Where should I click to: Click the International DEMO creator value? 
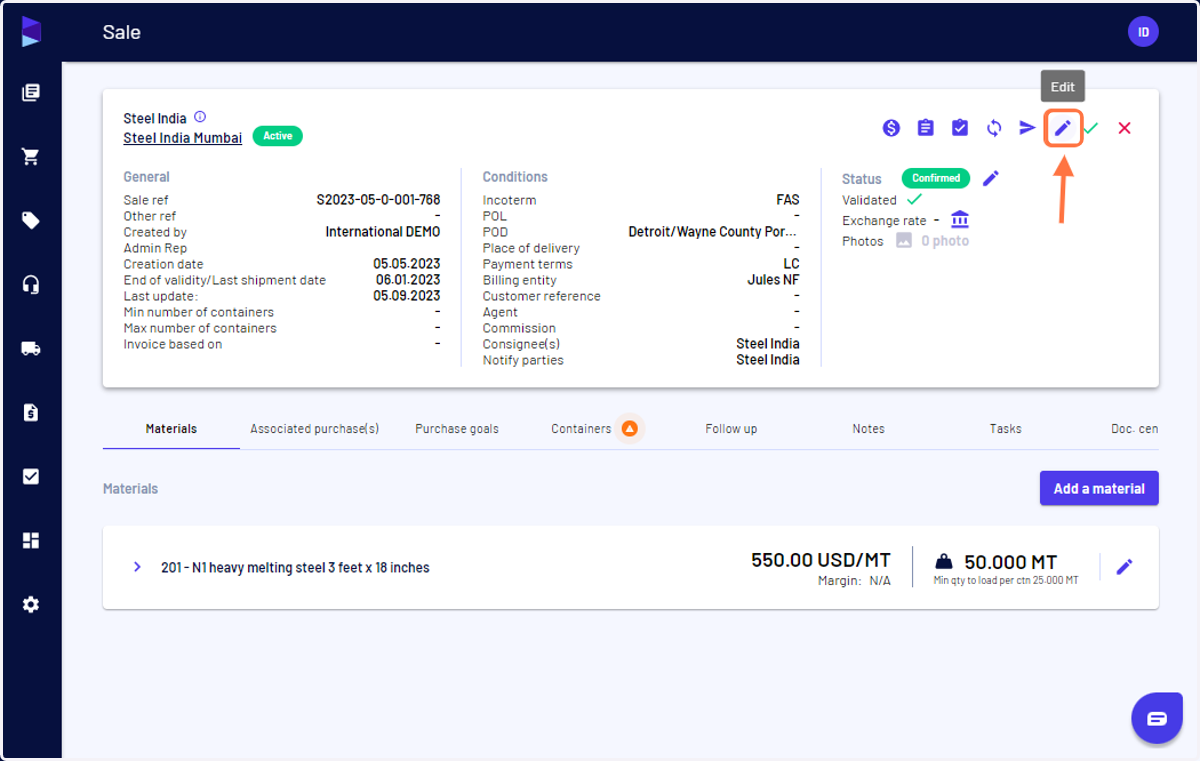[x=383, y=232]
